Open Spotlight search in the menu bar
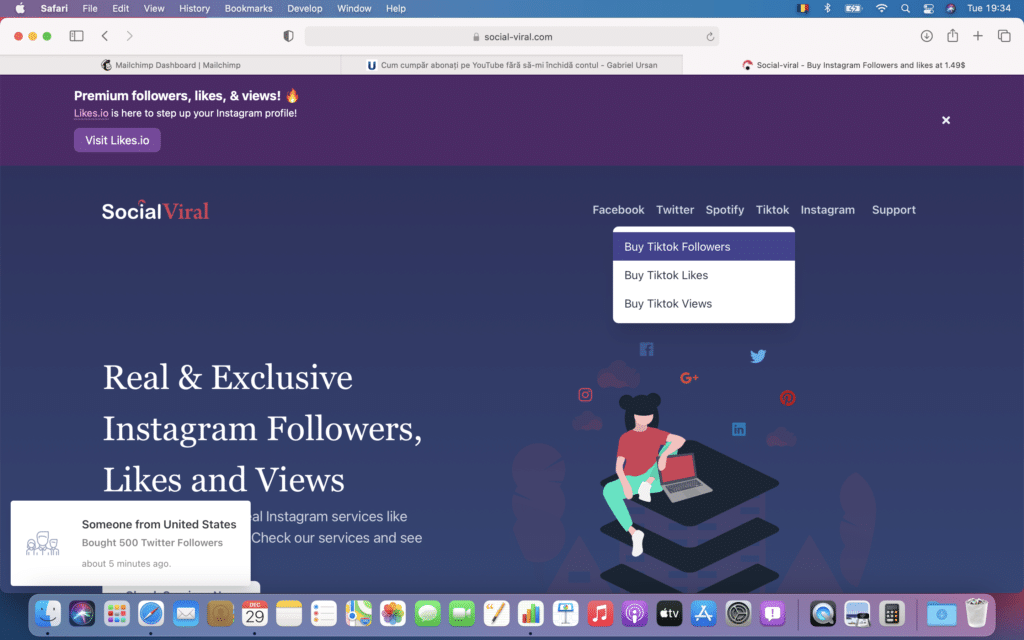 coord(905,8)
